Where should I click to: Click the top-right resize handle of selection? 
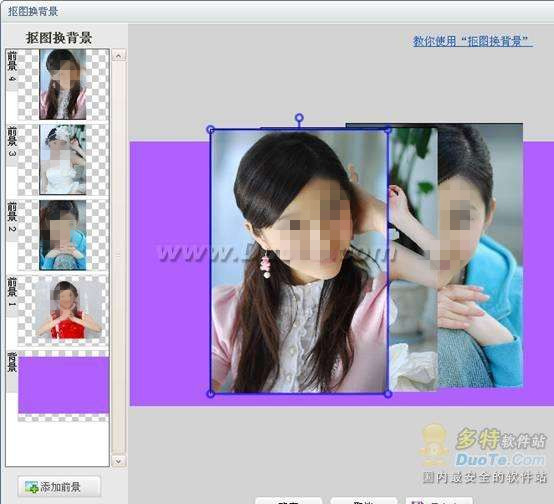pos(388,130)
